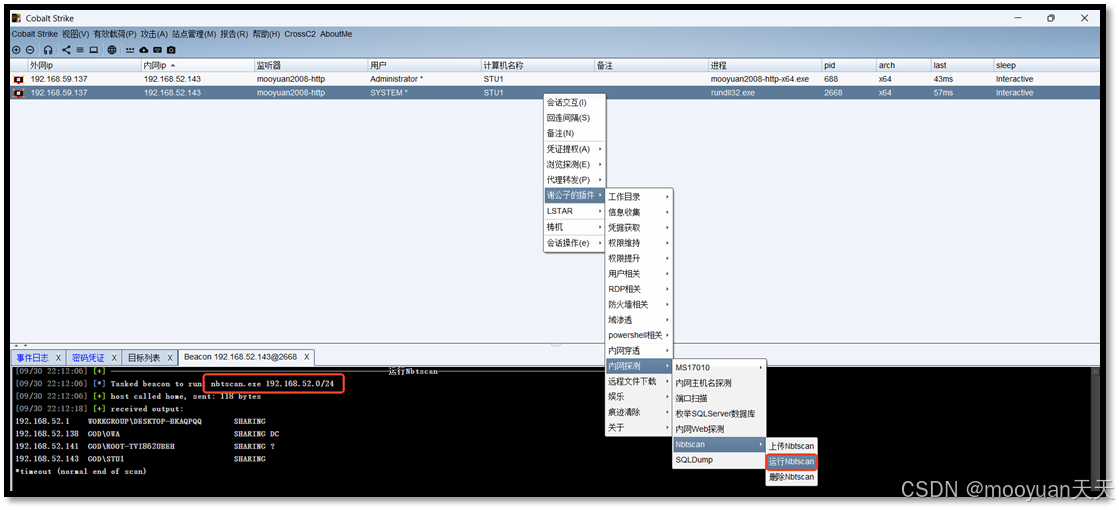Choose 上传Nbtscan in submenu
The width and height of the screenshot is (1119, 510).
tap(791, 446)
